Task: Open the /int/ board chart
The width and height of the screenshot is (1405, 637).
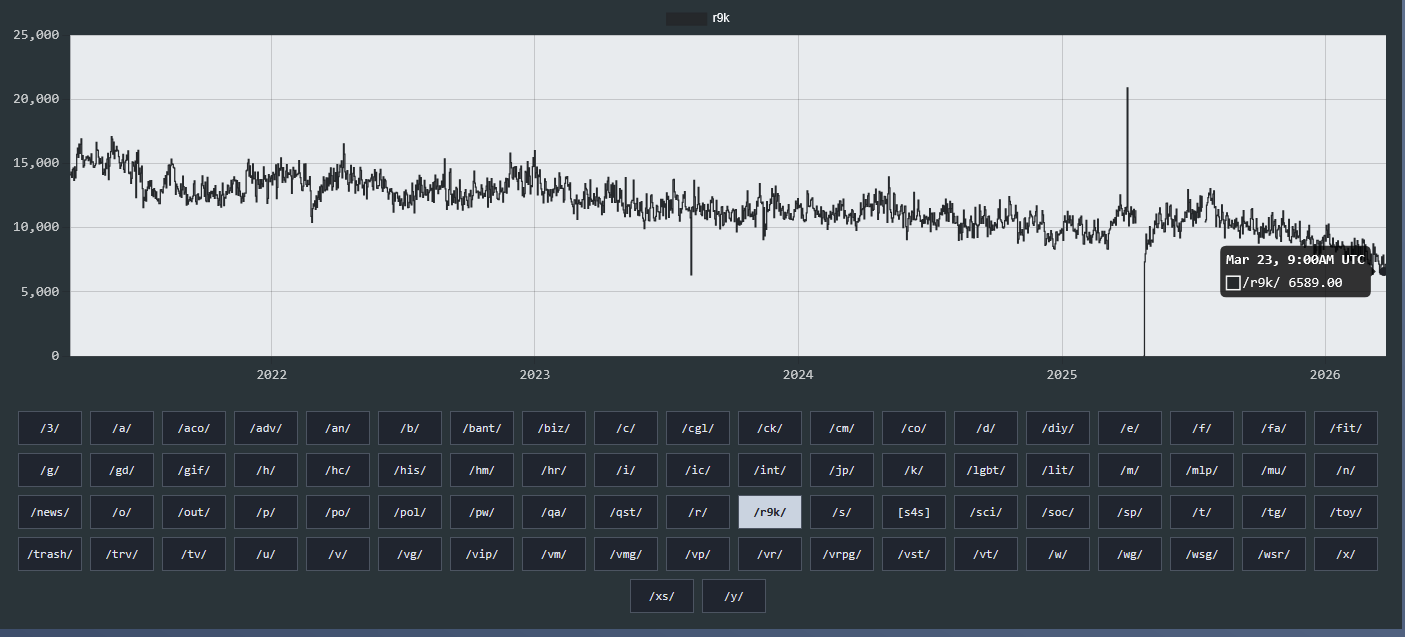Action: pos(770,470)
